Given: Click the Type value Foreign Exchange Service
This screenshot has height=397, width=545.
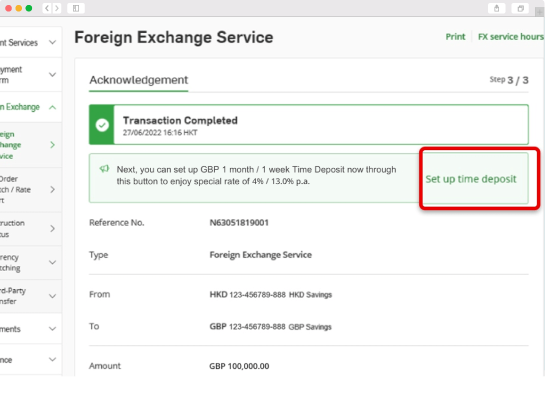Looking at the screenshot, I should click(261, 255).
